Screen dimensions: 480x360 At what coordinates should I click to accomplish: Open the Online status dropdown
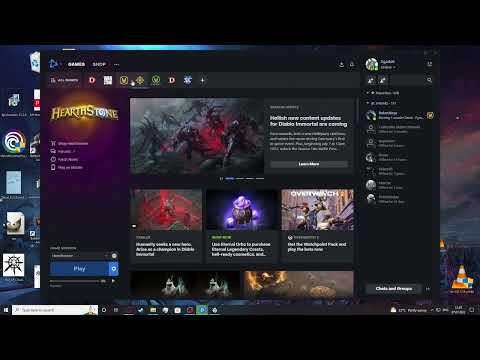pyautogui.click(x=388, y=67)
